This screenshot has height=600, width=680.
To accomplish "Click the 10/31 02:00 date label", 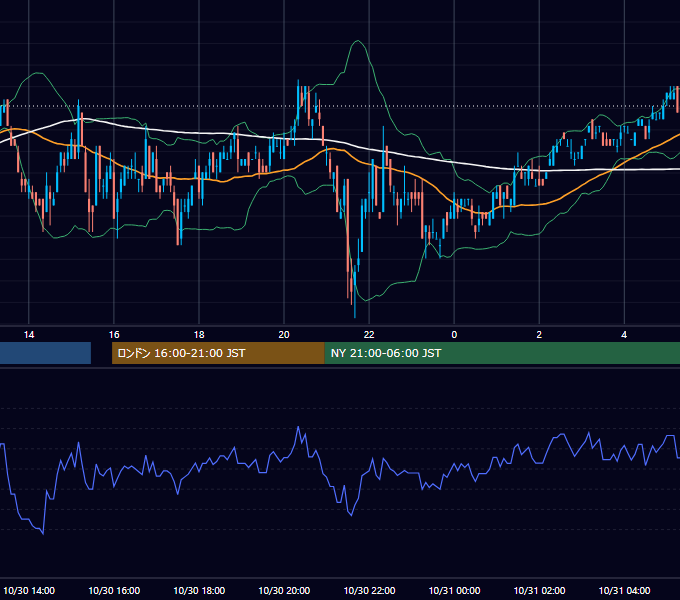I will tap(539, 590).
